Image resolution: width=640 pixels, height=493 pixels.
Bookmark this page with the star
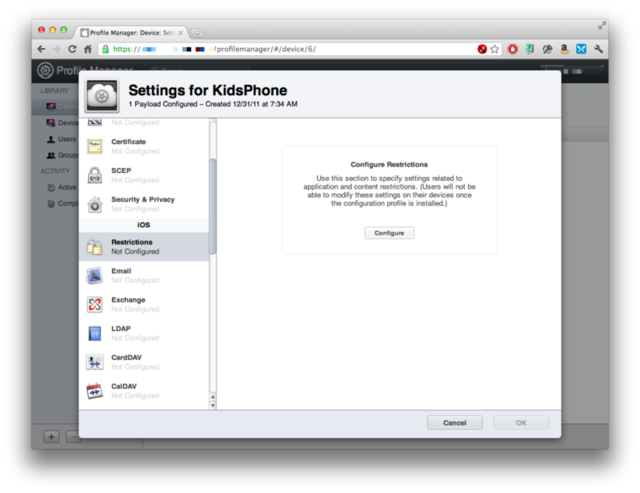pyautogui.click(x=495, y=49)
